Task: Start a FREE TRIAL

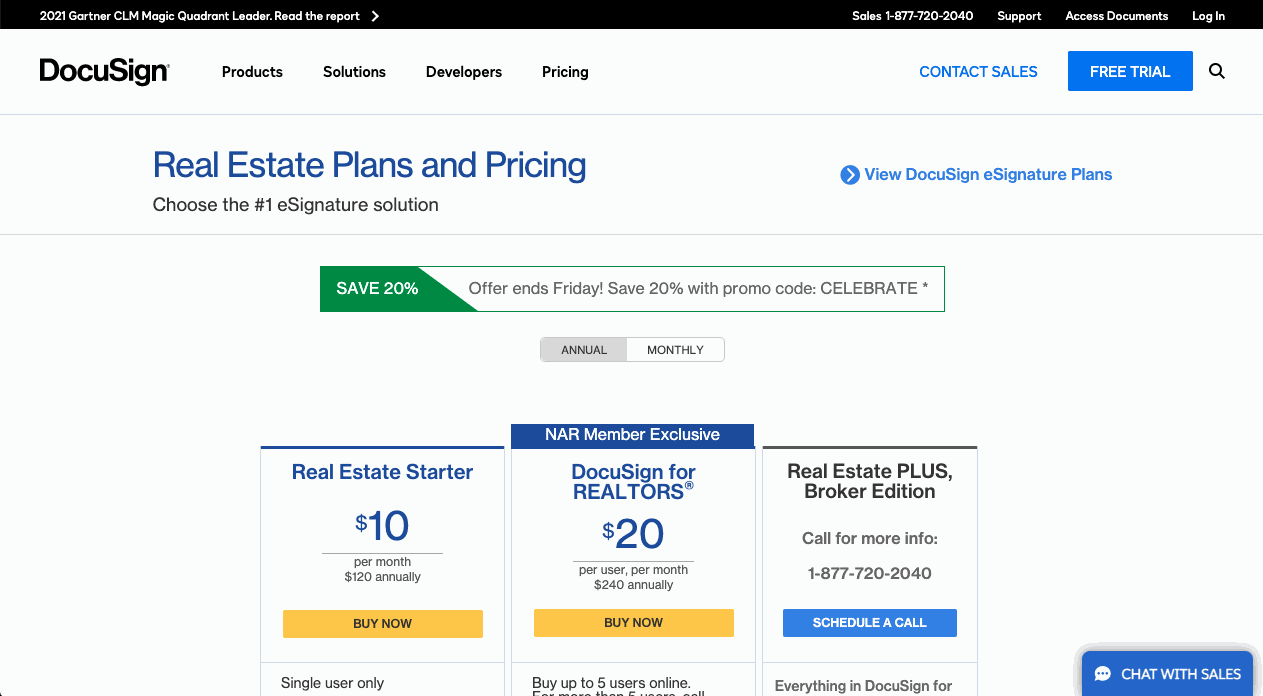Action: point(1130,71)
